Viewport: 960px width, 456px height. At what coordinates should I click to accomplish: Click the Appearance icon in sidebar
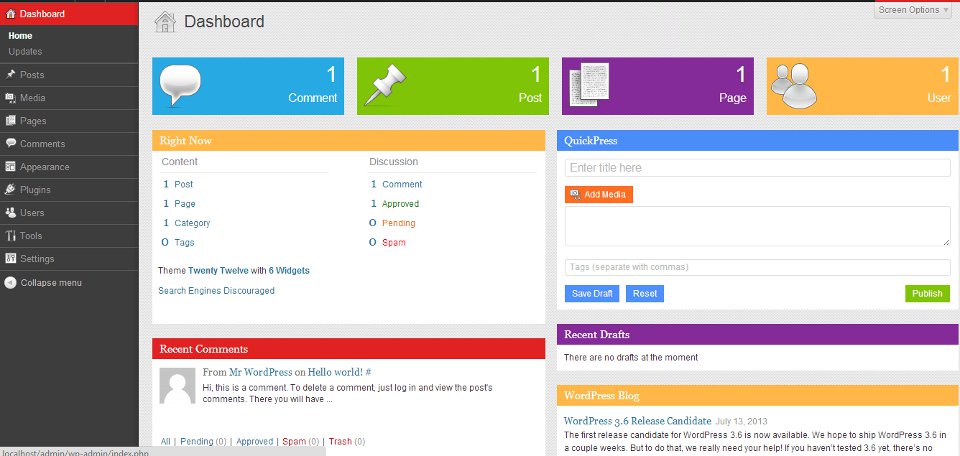[10, 166]
